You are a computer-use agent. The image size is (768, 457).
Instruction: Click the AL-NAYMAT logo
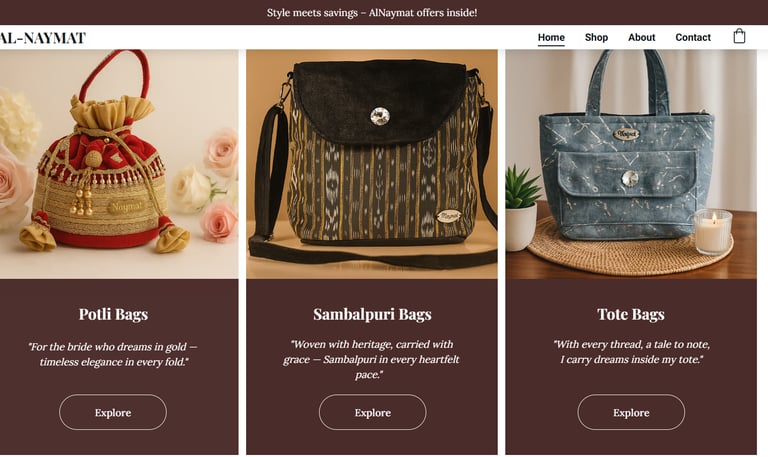click(x=43, y=38)
